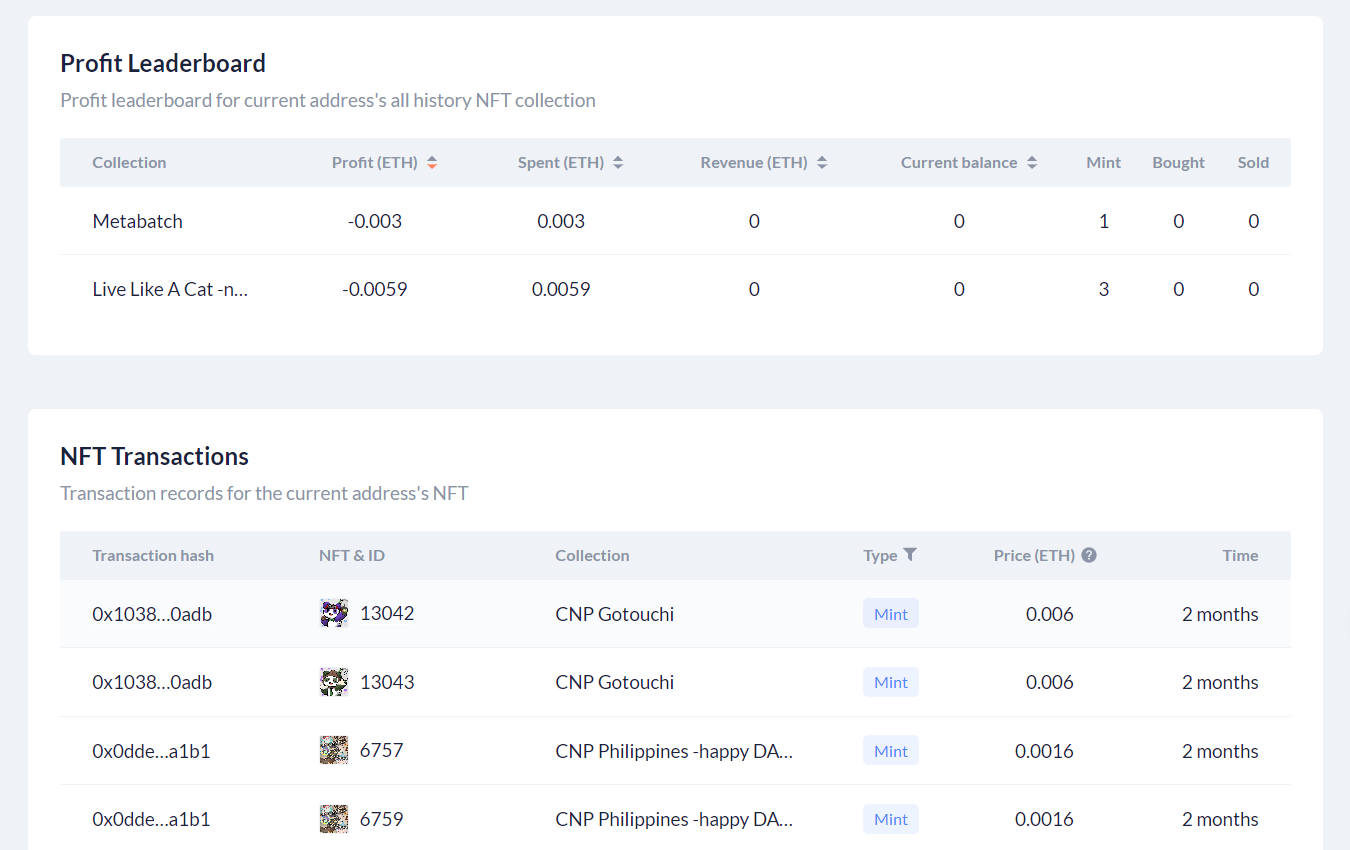Click the Profit Leaderboard heading
The height and width of the screenshot is (850, 1350).
163,63
